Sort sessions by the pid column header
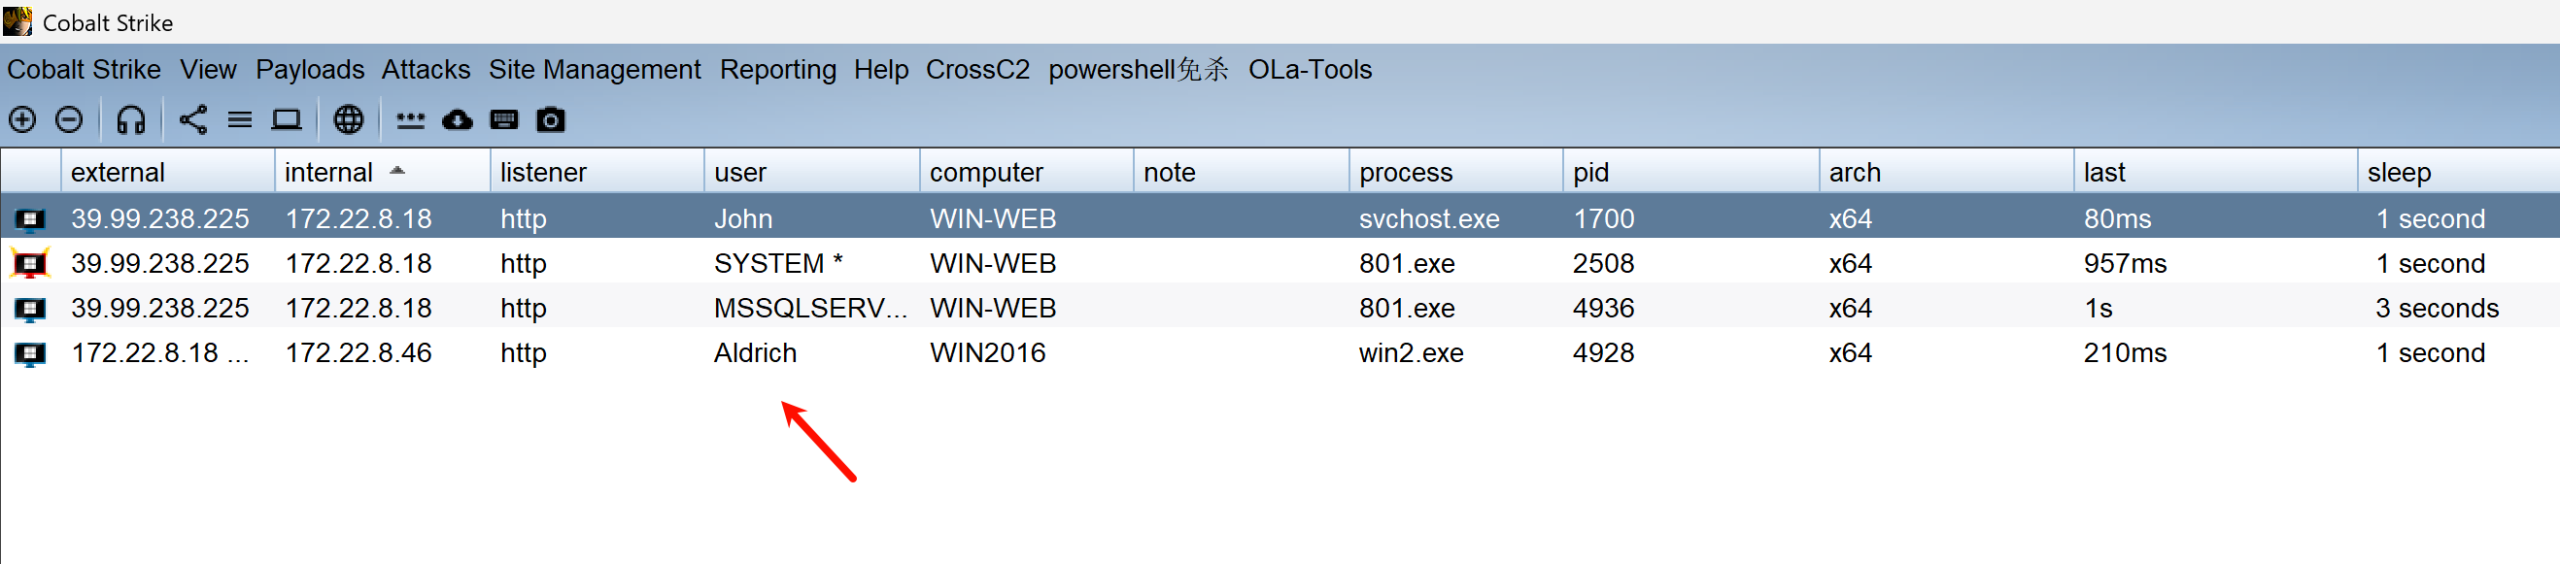Viewport: 2560px width, 564px height. 1591,172
